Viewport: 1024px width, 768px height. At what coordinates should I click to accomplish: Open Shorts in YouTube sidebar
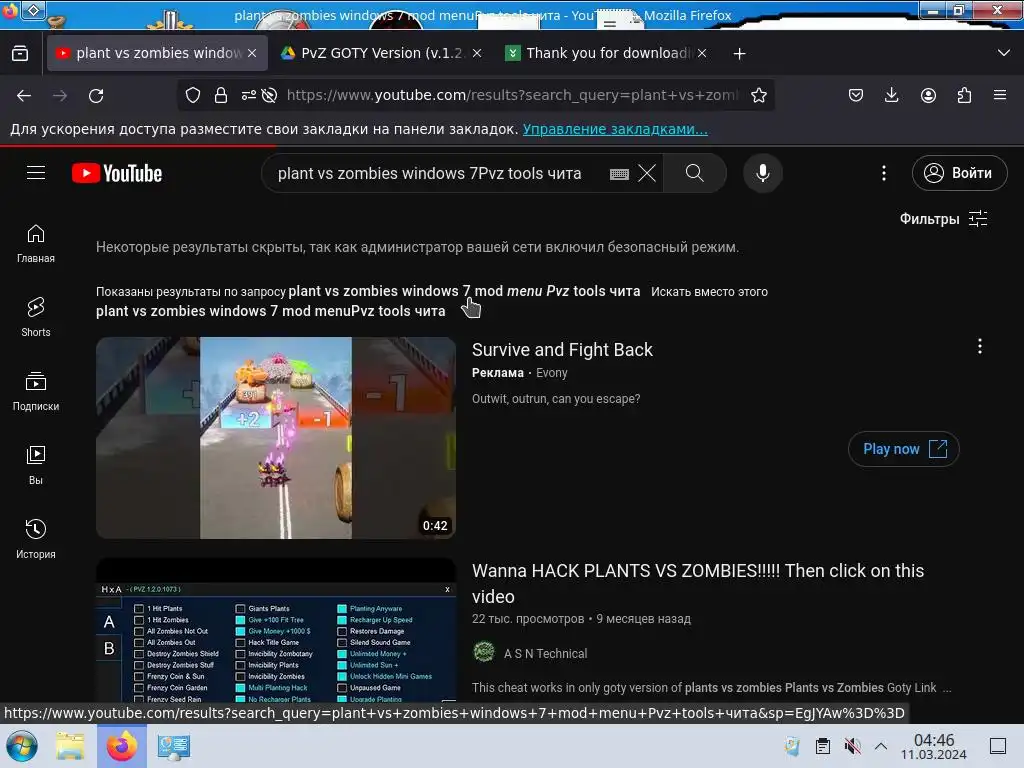click(x=36, y=317)
